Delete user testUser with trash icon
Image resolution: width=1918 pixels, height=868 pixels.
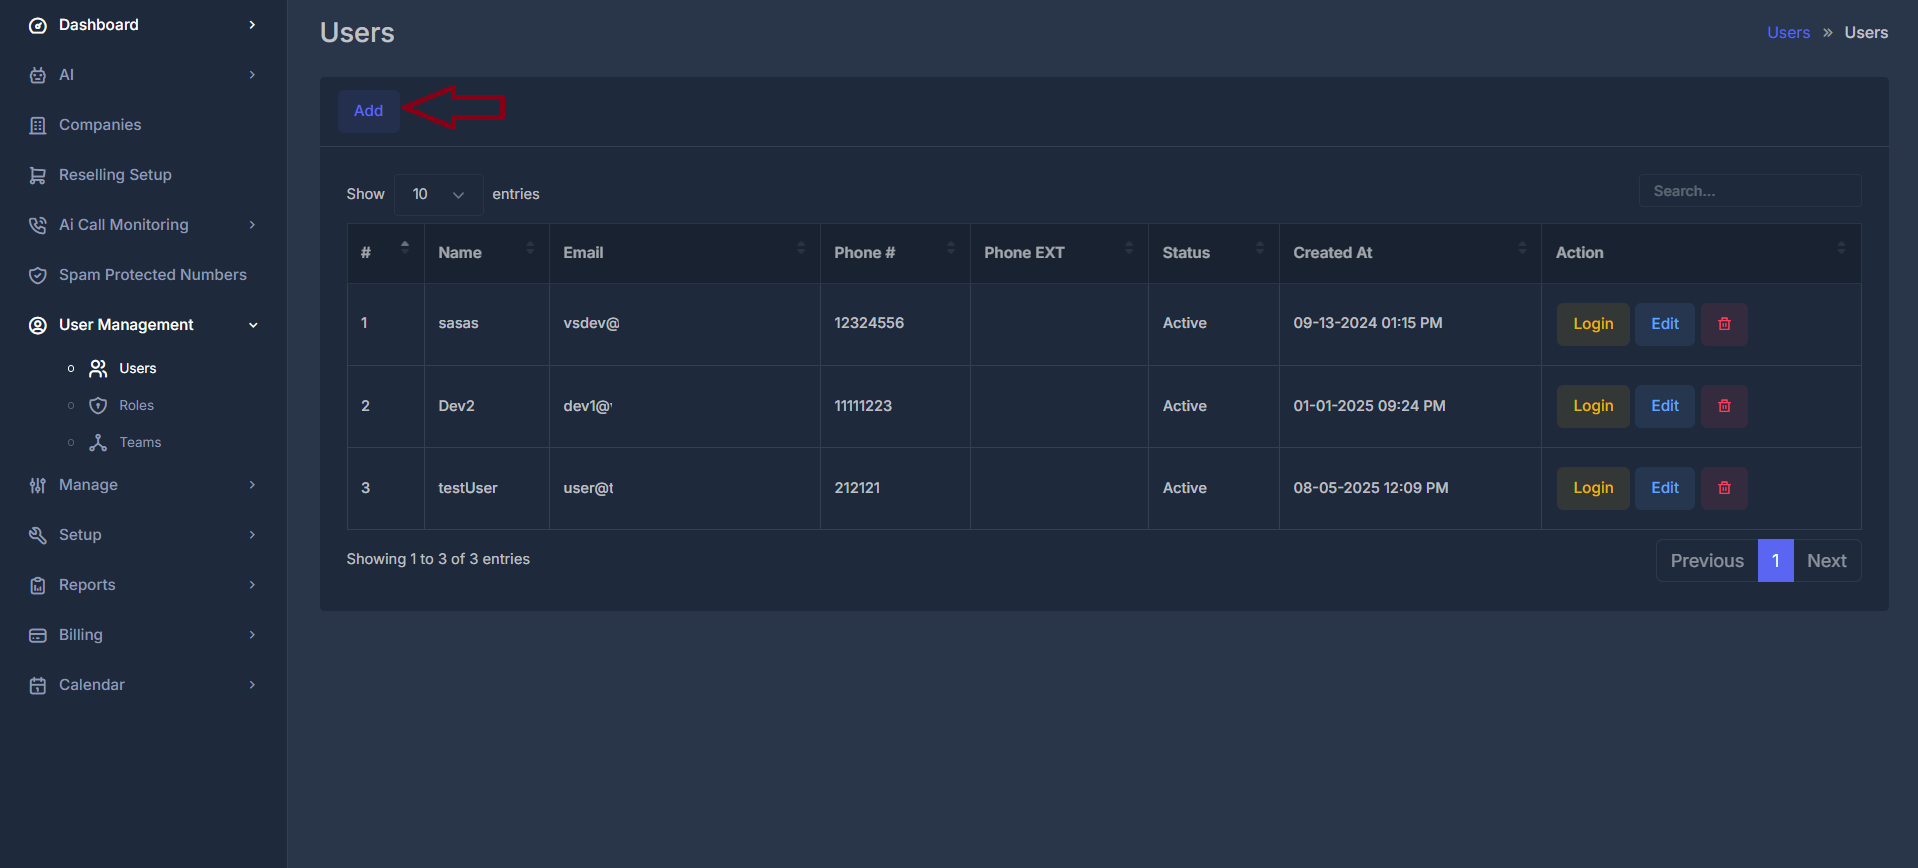click(1724, 488)
